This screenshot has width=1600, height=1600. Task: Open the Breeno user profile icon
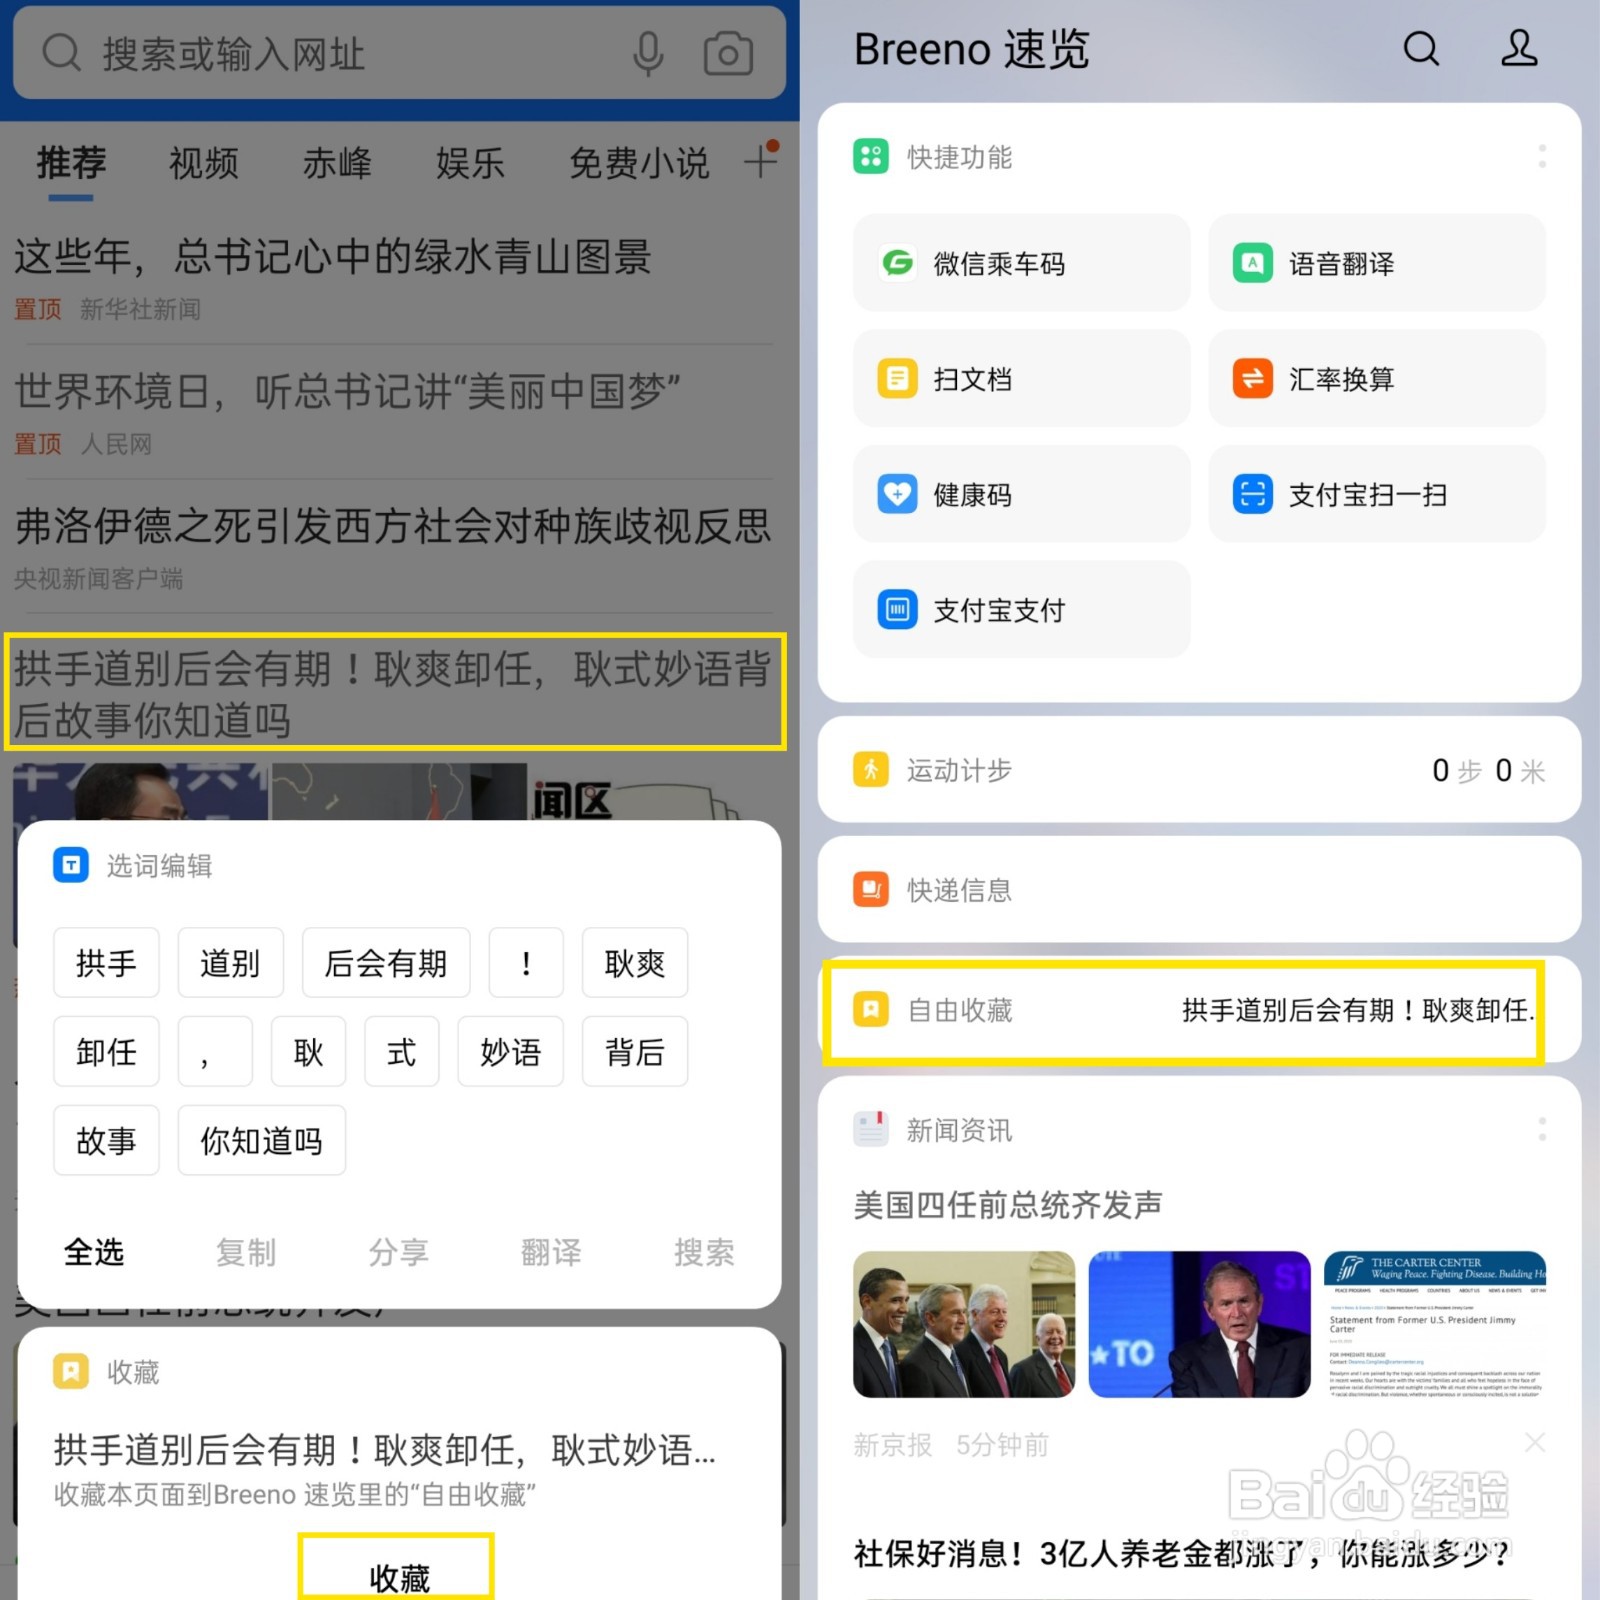point(1519,48)
